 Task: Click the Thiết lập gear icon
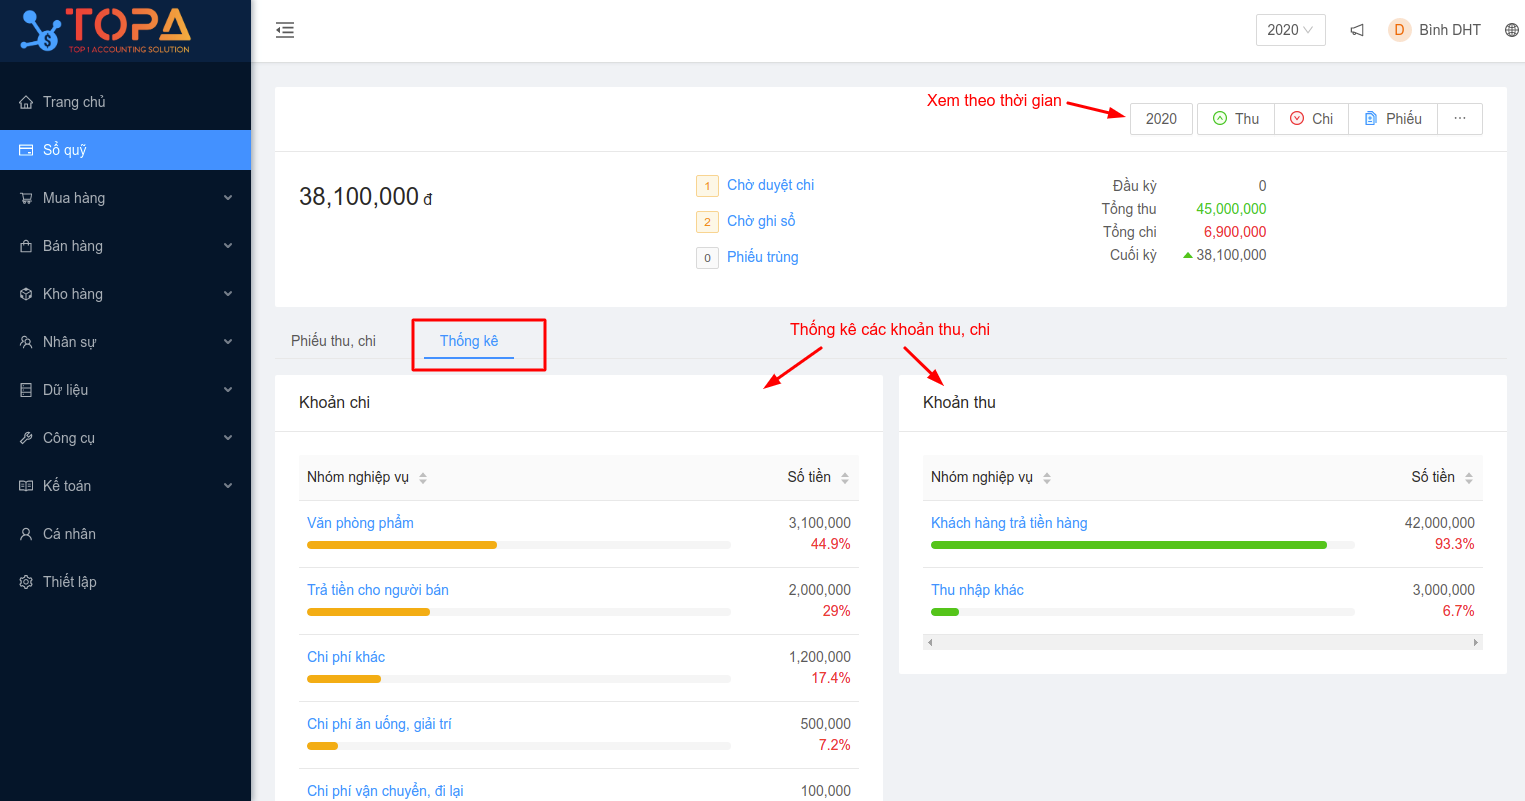pyautogui.click(x=26, y=582)
